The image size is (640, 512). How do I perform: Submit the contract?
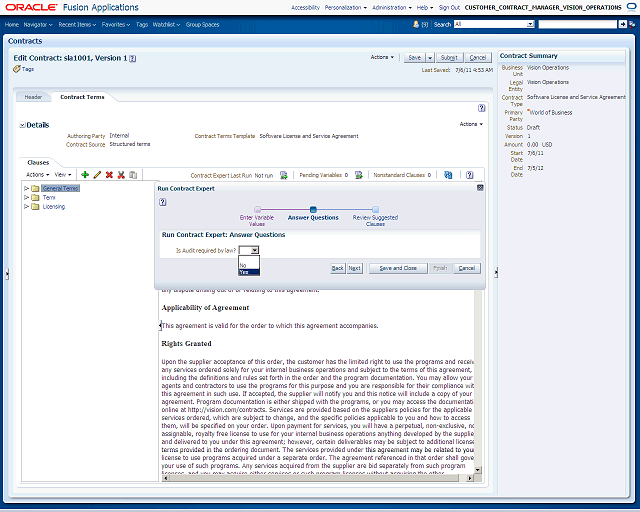point(449,58)
